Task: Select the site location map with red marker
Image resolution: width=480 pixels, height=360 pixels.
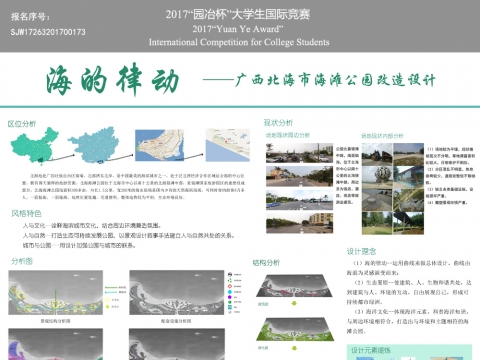Action: coord(228,145)
